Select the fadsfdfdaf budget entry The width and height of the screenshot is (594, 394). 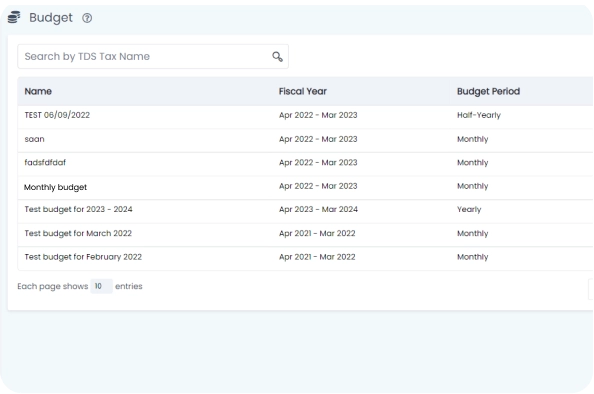tap(45, 163)
